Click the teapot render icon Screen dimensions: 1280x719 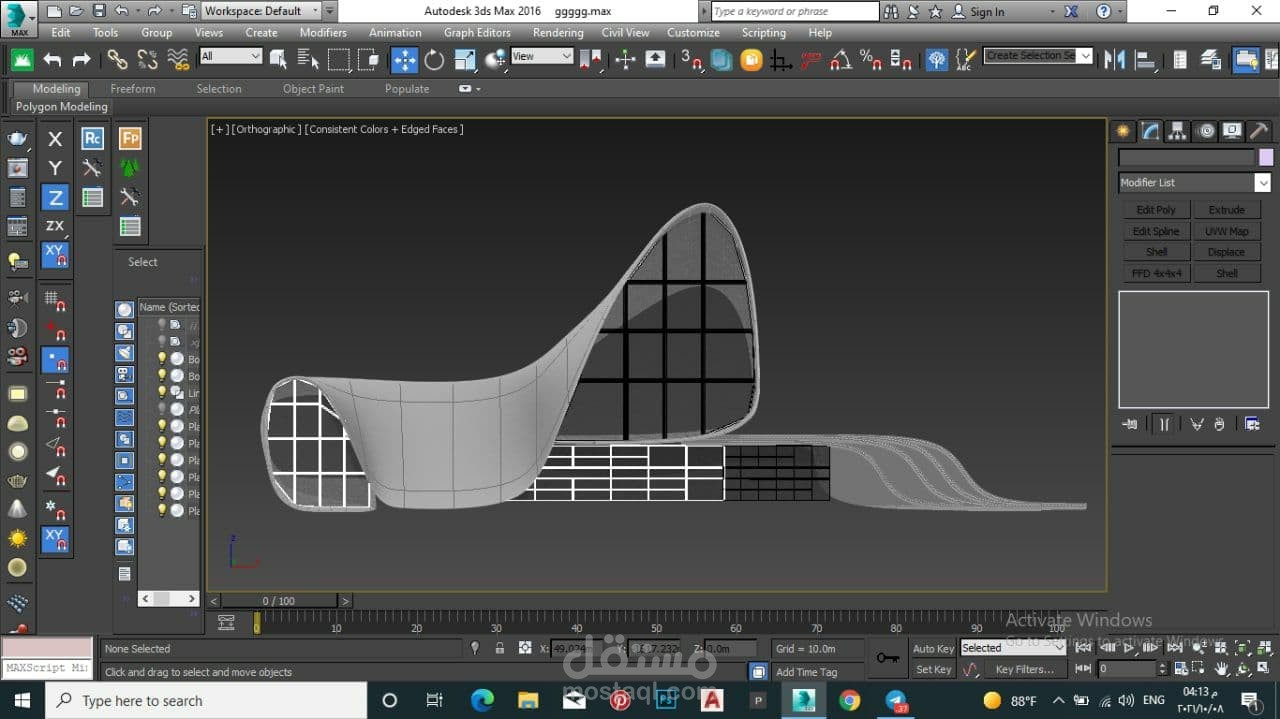click(x=17, y=138)
